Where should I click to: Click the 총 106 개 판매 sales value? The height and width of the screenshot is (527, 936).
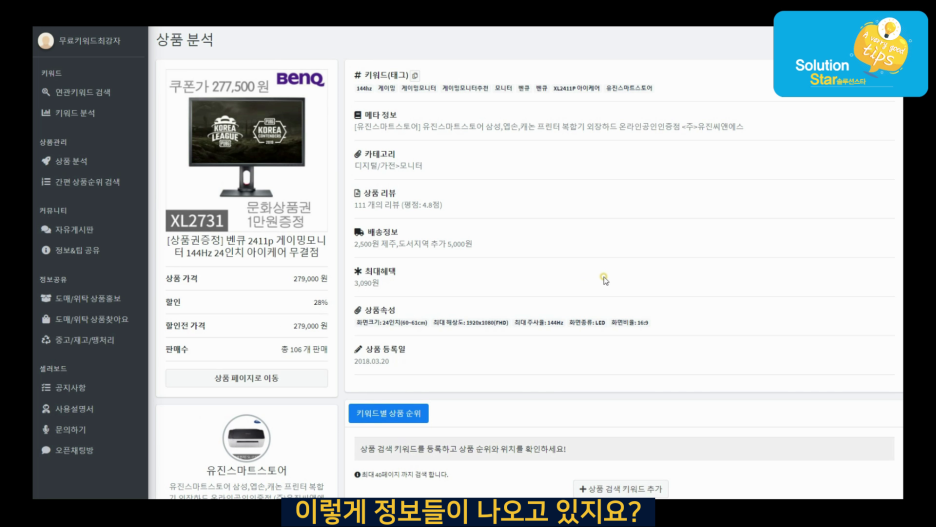point(304,349)
